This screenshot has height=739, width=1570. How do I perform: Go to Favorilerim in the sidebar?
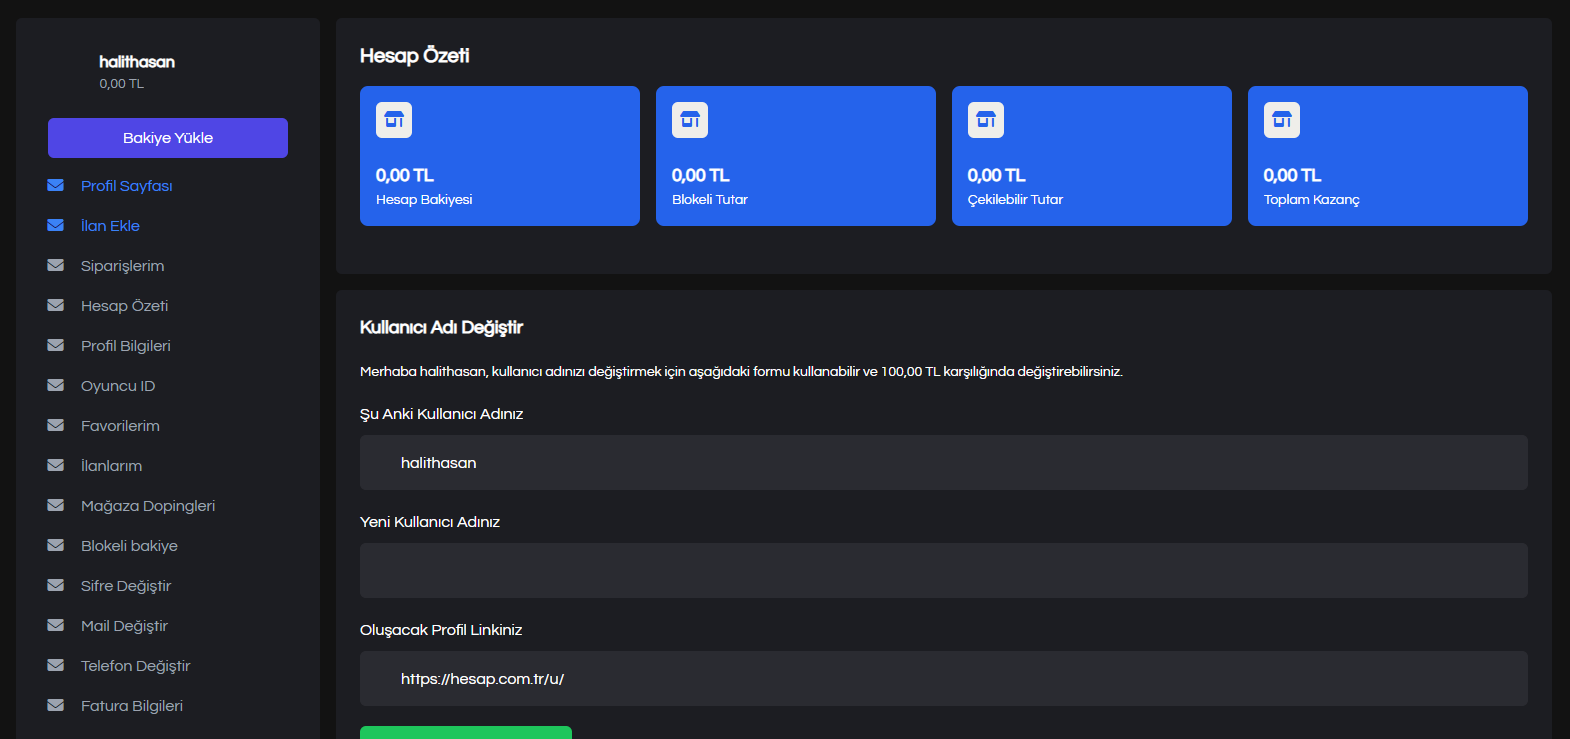[x=120, y=426]
